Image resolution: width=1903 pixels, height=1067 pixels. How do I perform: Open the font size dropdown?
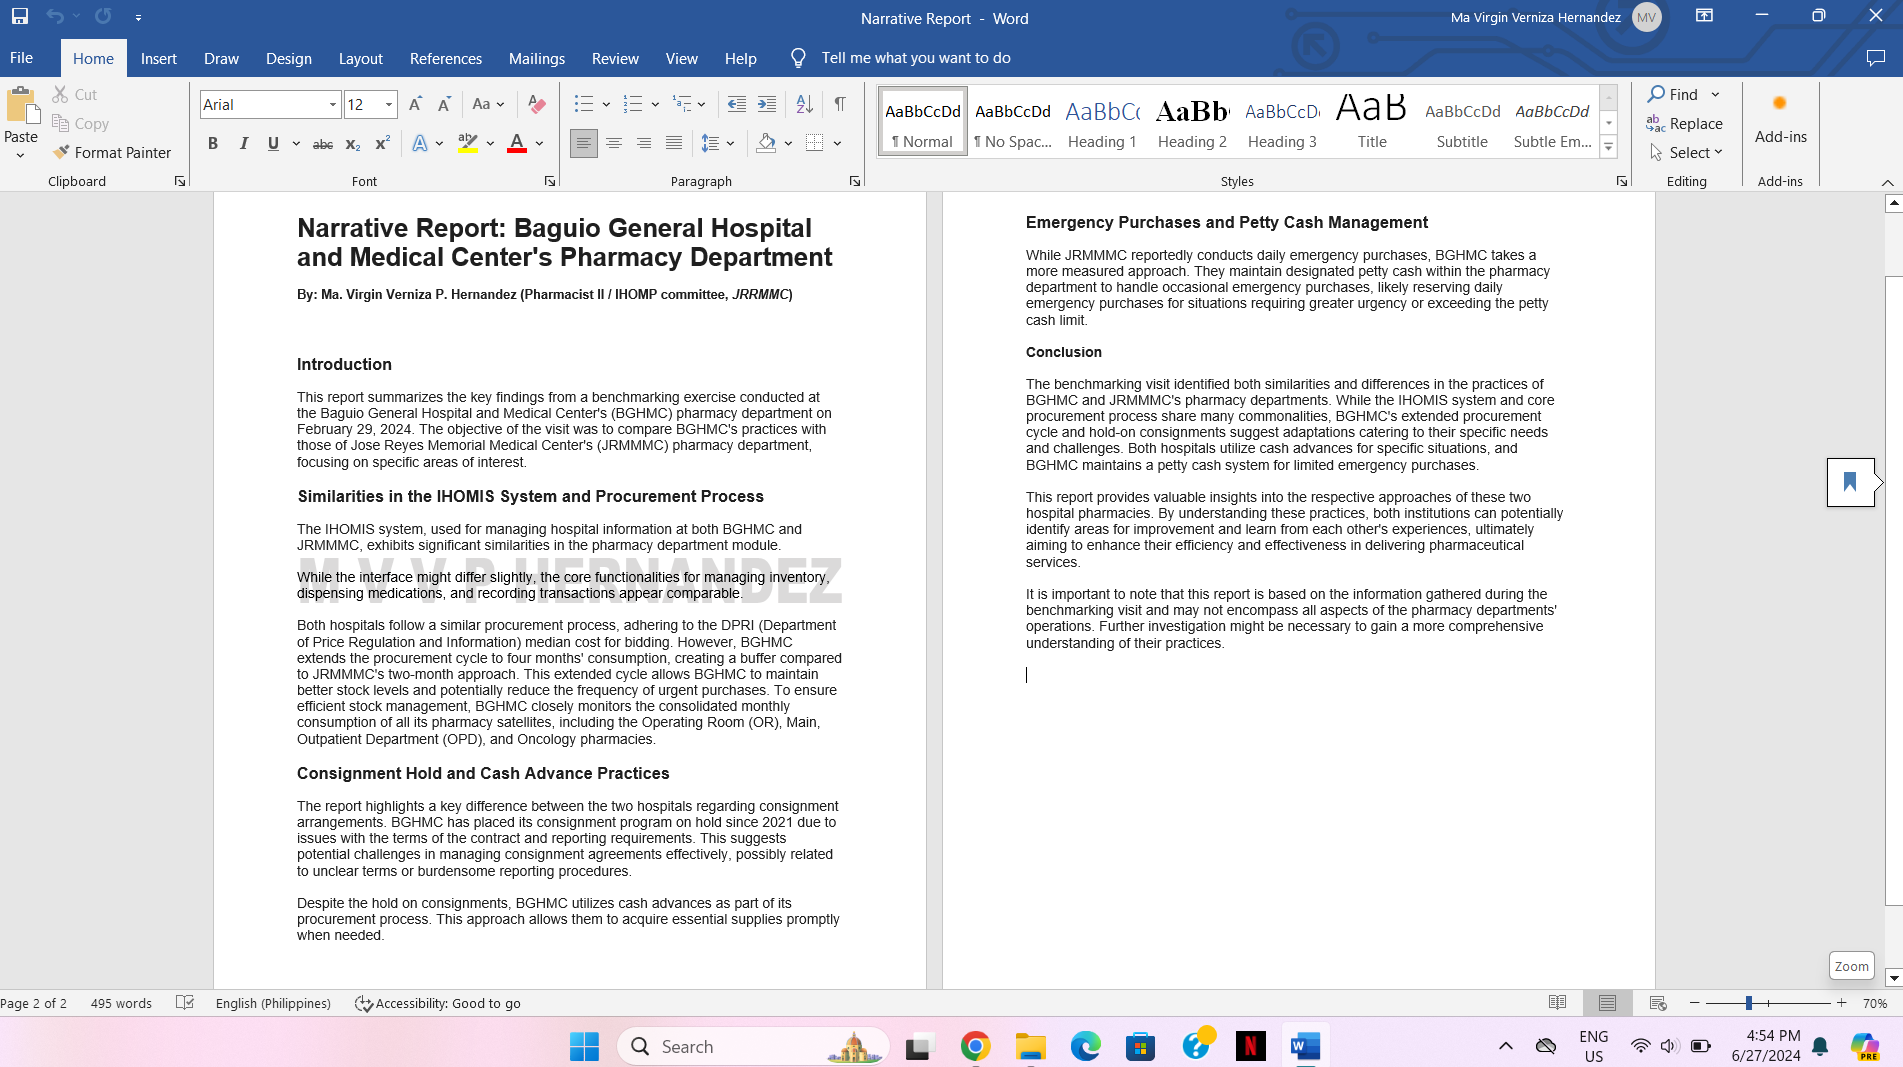click(389, 104)
